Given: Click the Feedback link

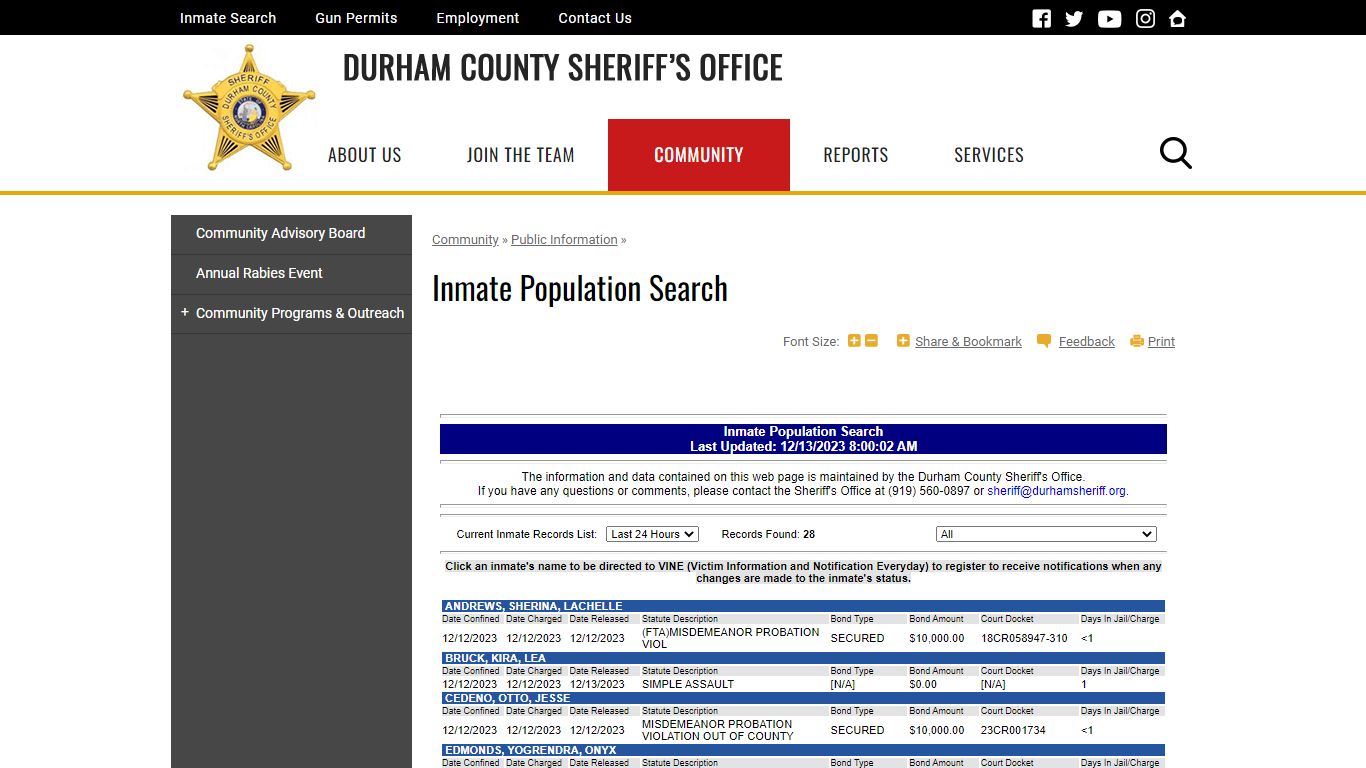Looking at the screenshot, I should 1086,341.
